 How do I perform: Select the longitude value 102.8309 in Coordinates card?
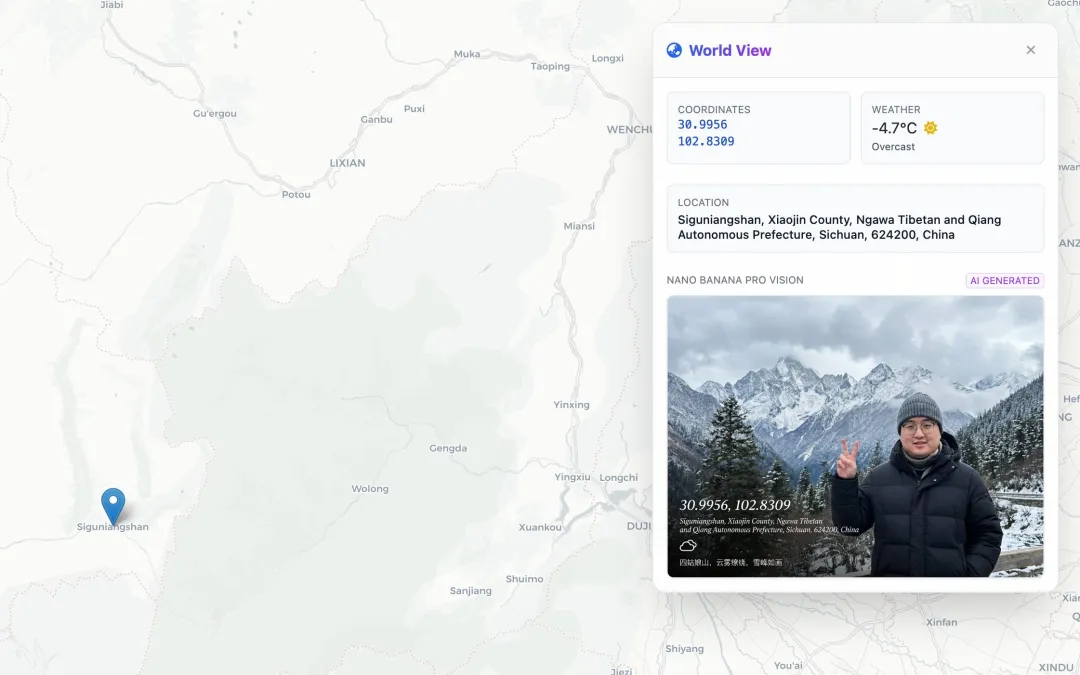[706, 142]
